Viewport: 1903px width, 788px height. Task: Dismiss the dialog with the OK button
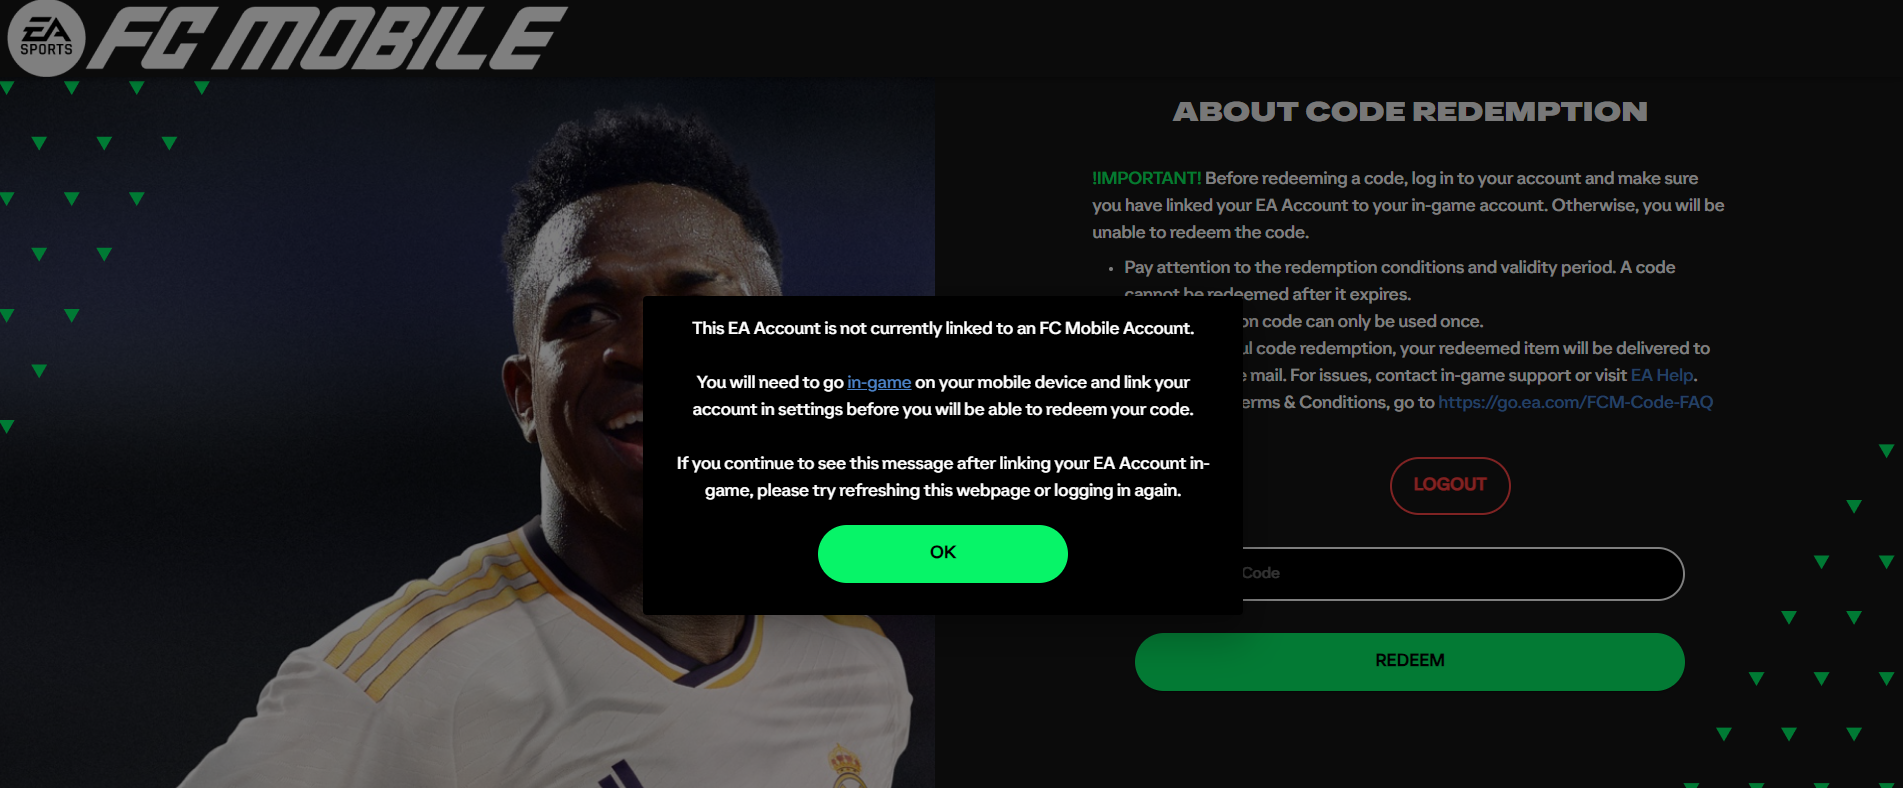942,553
